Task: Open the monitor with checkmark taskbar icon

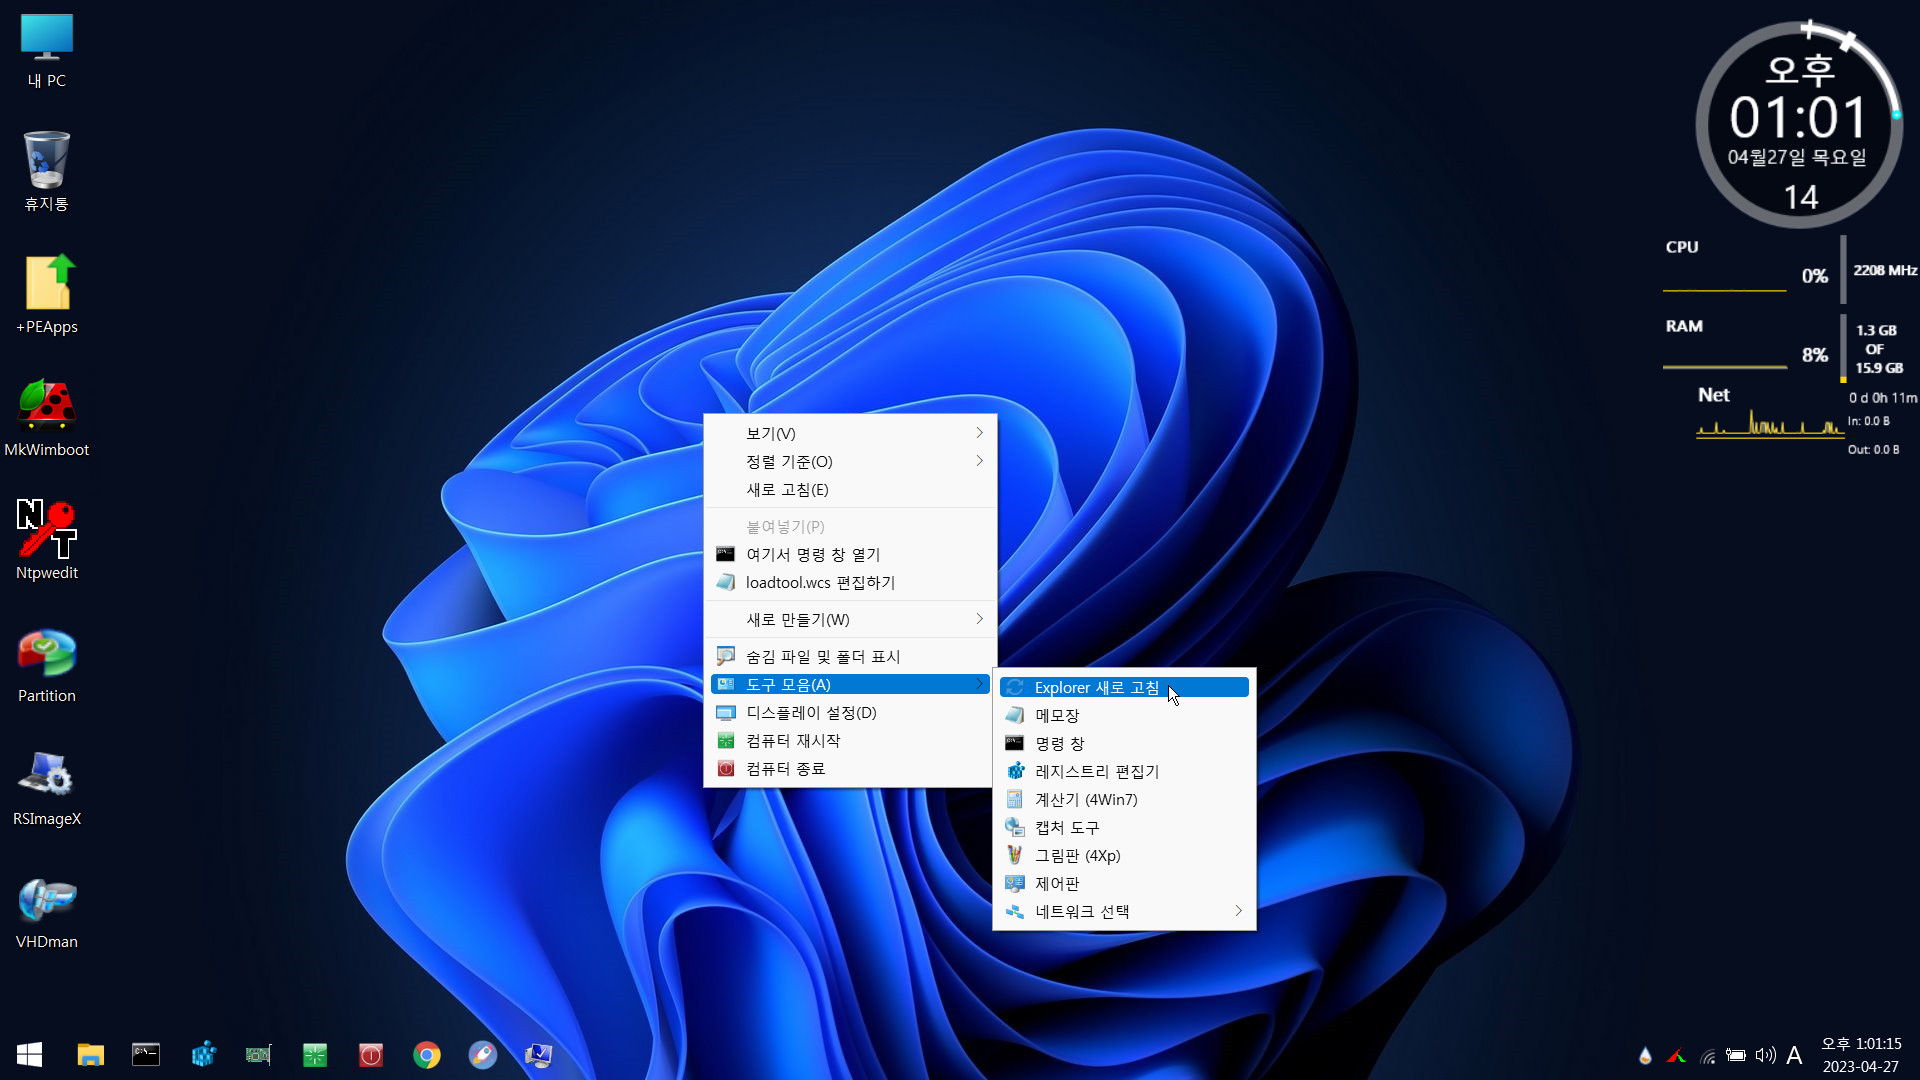Action: click(x=539, y=1055)
